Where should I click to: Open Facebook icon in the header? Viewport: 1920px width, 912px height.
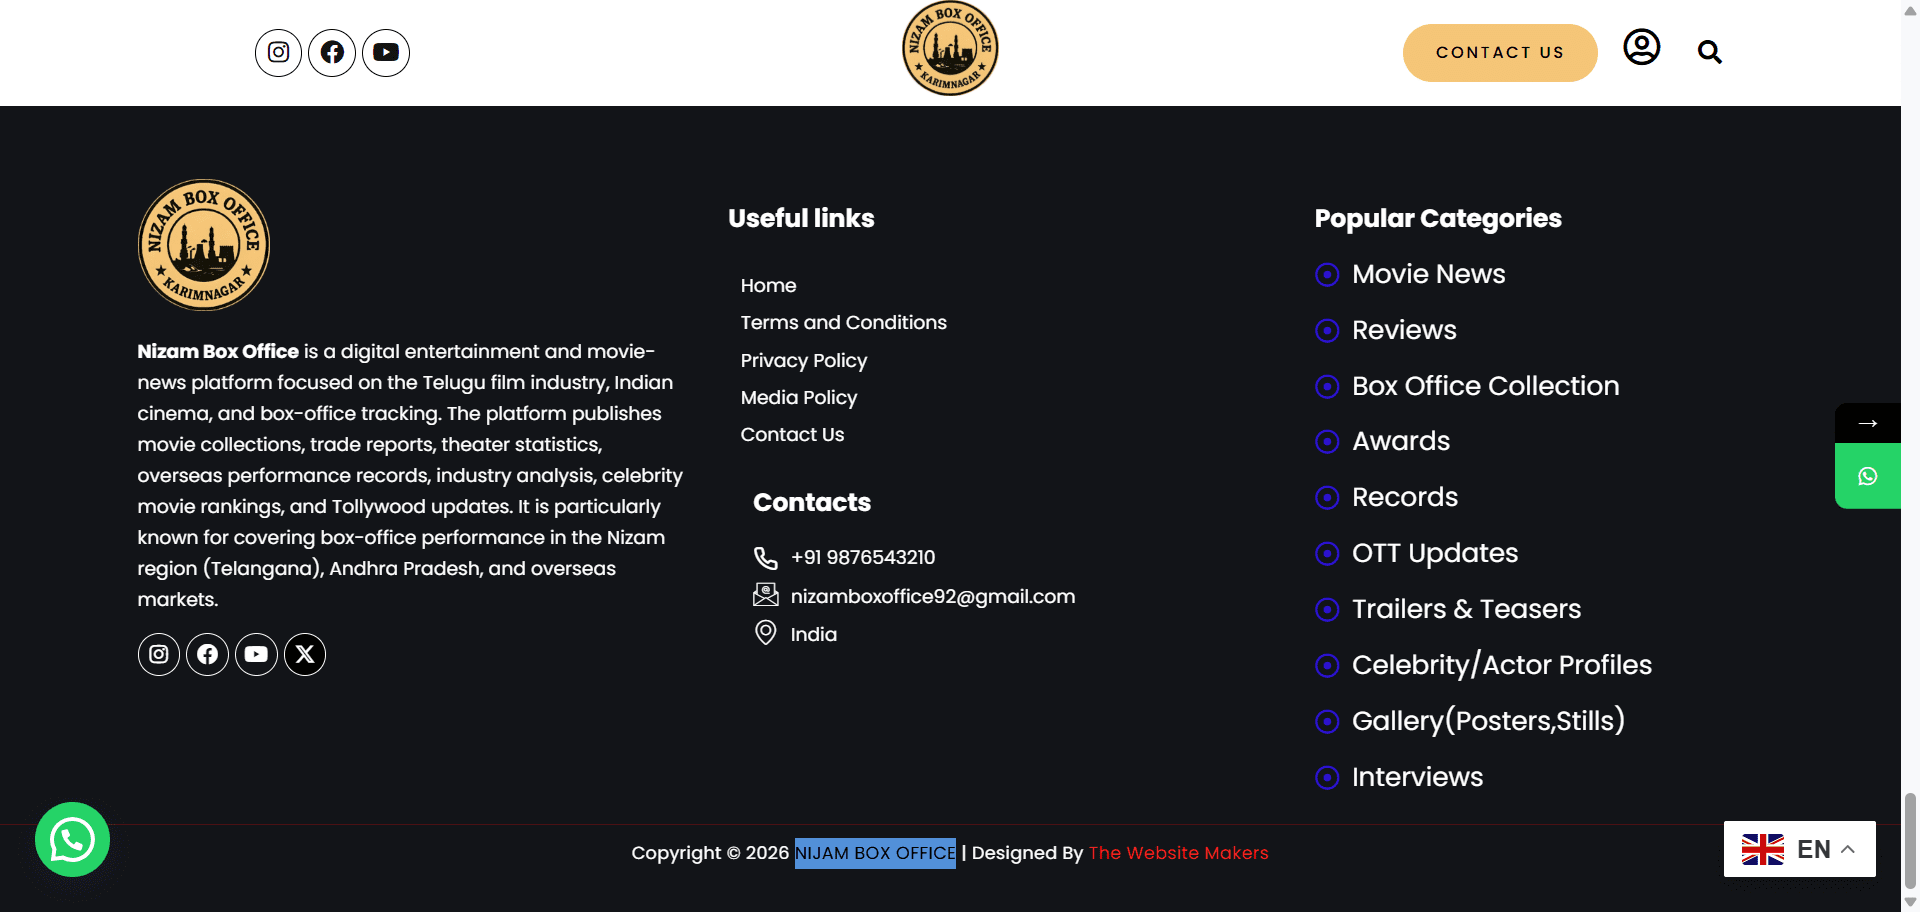(332, 53)
